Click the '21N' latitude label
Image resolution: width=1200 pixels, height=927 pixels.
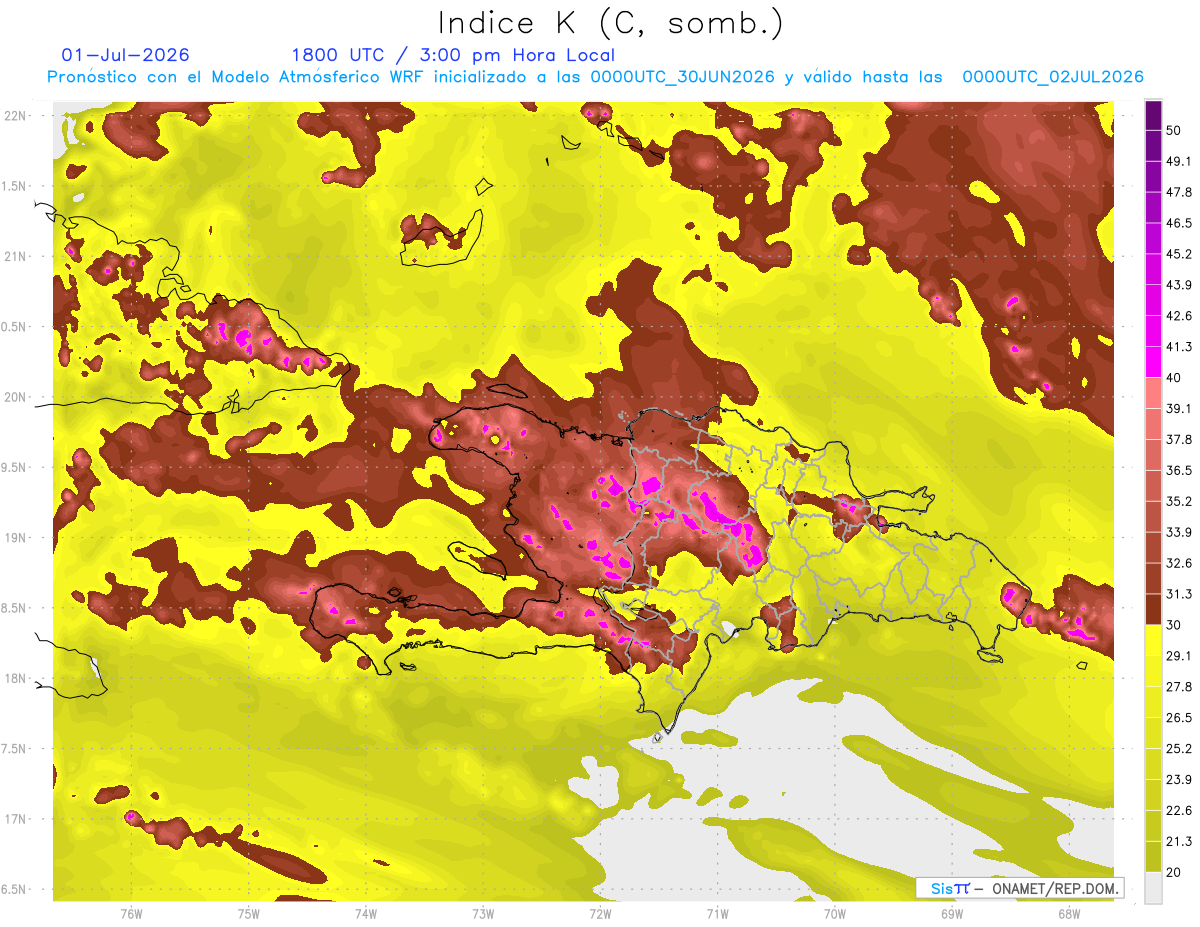(x=17, y=256)
